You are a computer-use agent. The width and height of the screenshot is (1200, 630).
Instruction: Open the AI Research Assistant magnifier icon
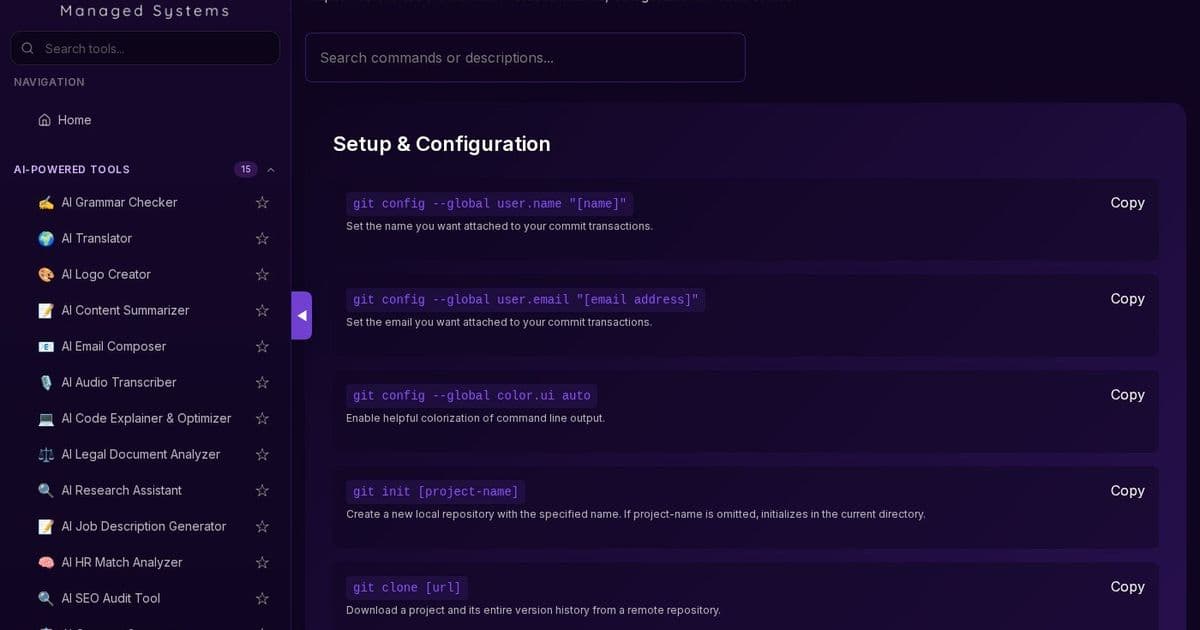(x=46, y=490)
